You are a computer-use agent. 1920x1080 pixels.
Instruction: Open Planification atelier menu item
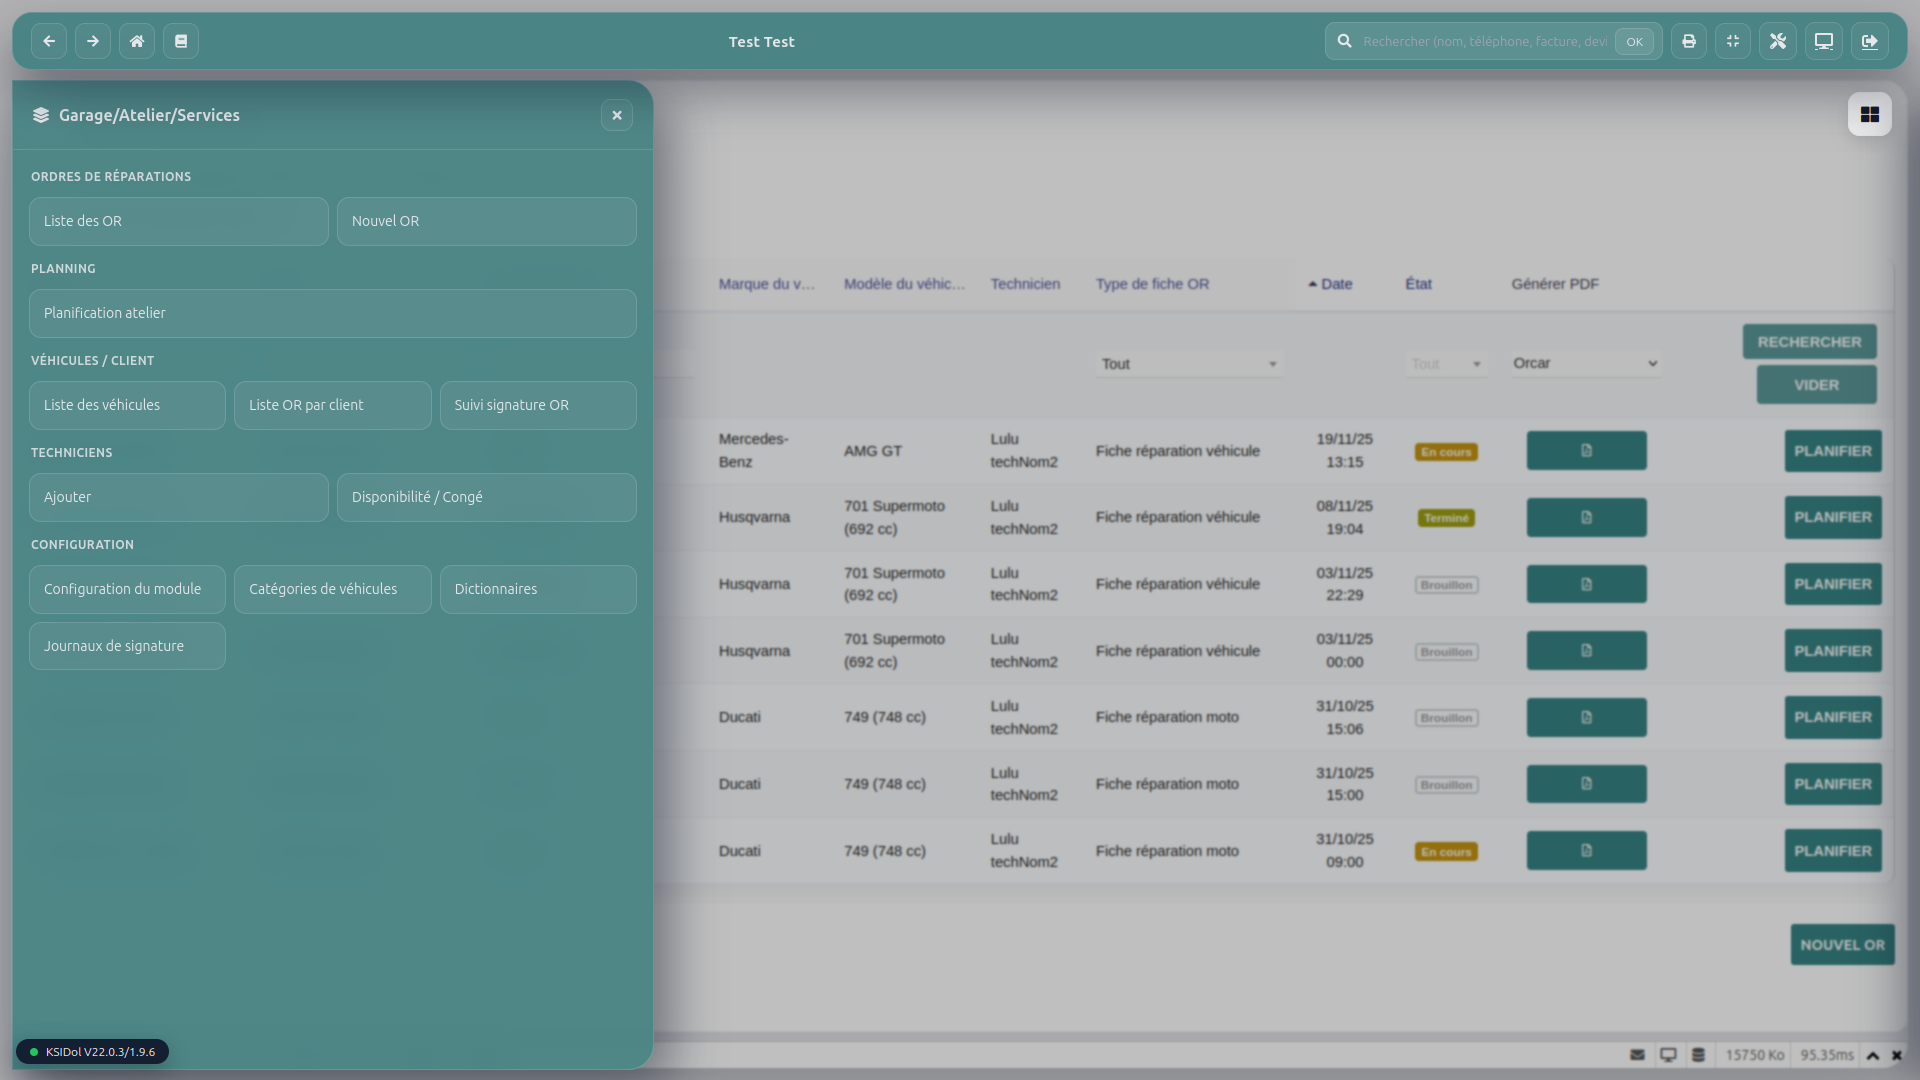tap(333, 313)
